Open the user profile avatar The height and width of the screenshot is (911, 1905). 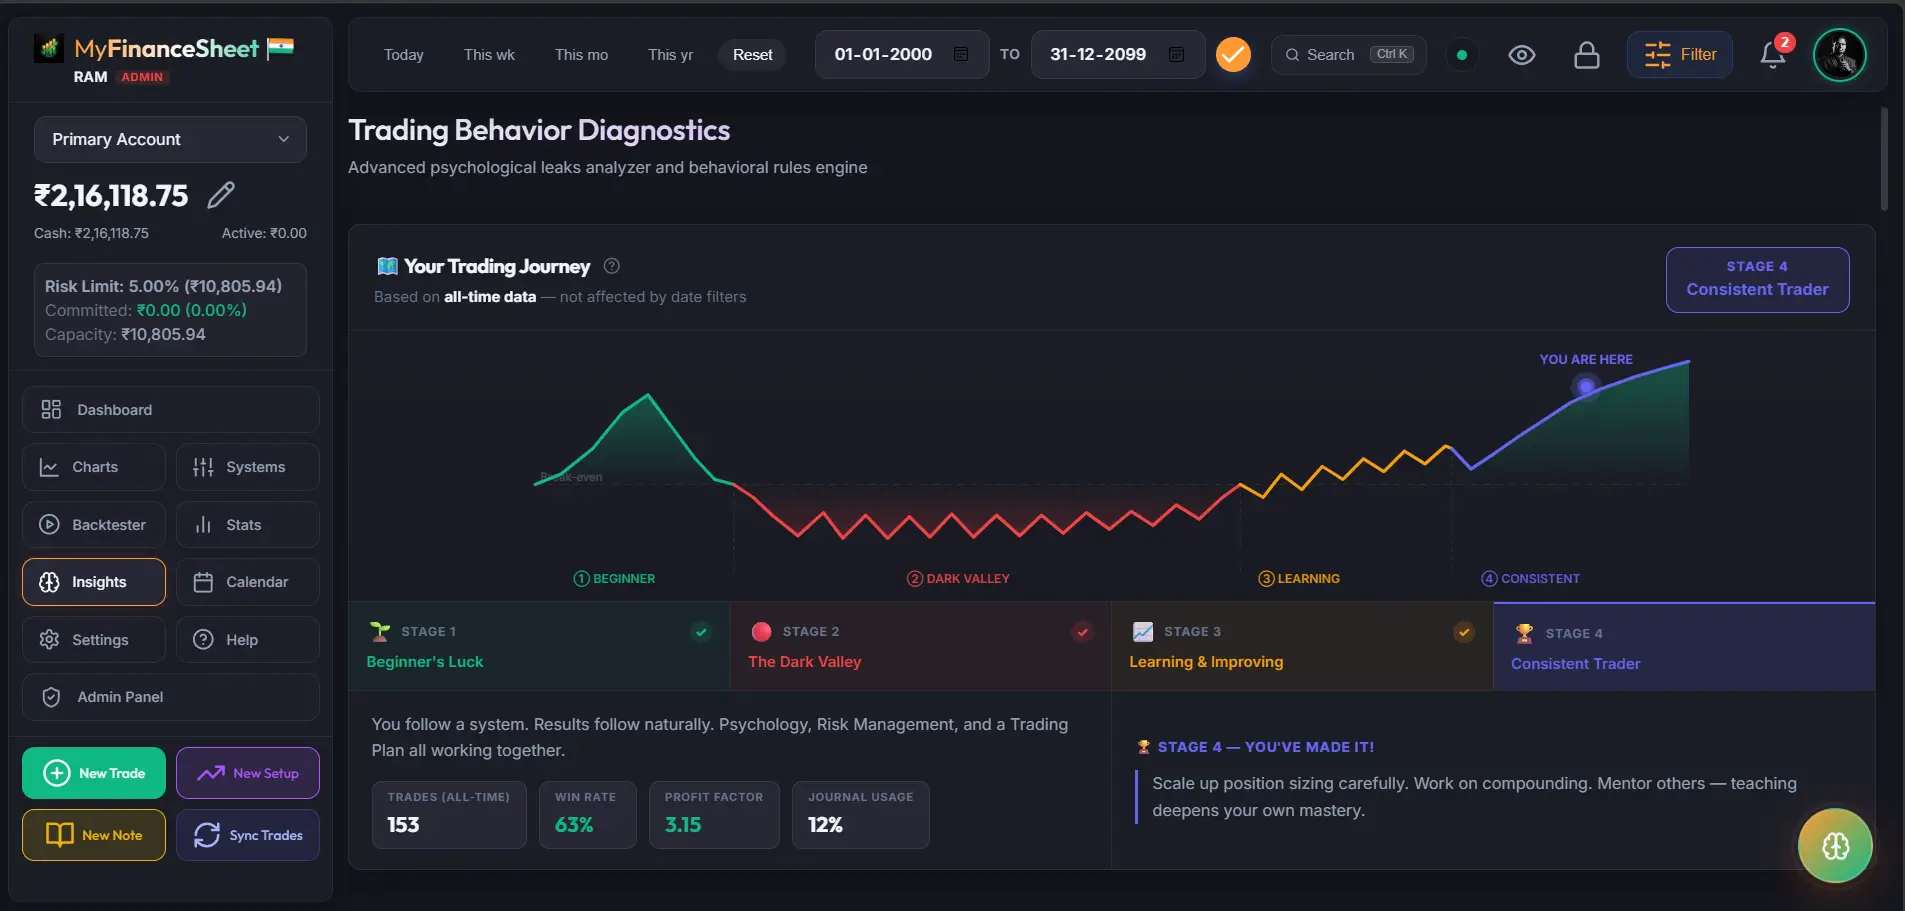pyautogui.click(x=1840, y=55)
